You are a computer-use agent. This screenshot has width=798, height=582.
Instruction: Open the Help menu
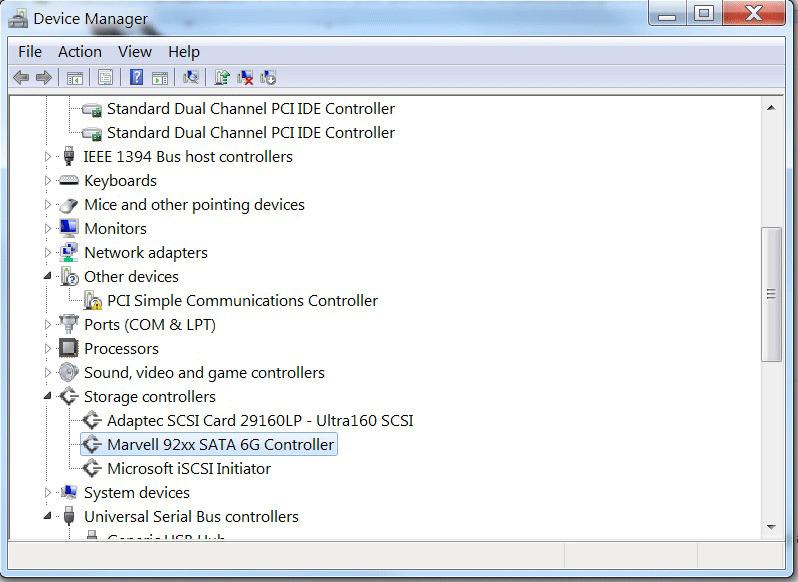tap(184, 52)
